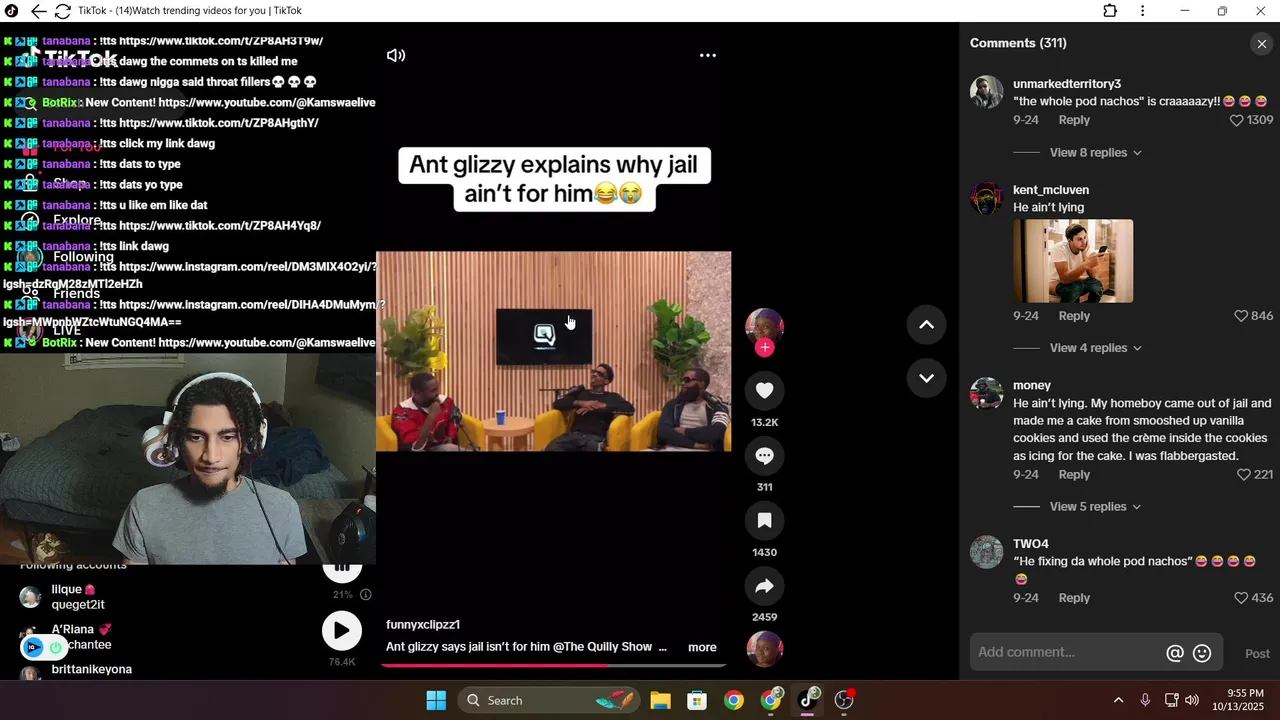The height and width of the screenshot is (720, 1280).
Task: Open Google Chrome from taskbar
Action: tap(734, 700)
